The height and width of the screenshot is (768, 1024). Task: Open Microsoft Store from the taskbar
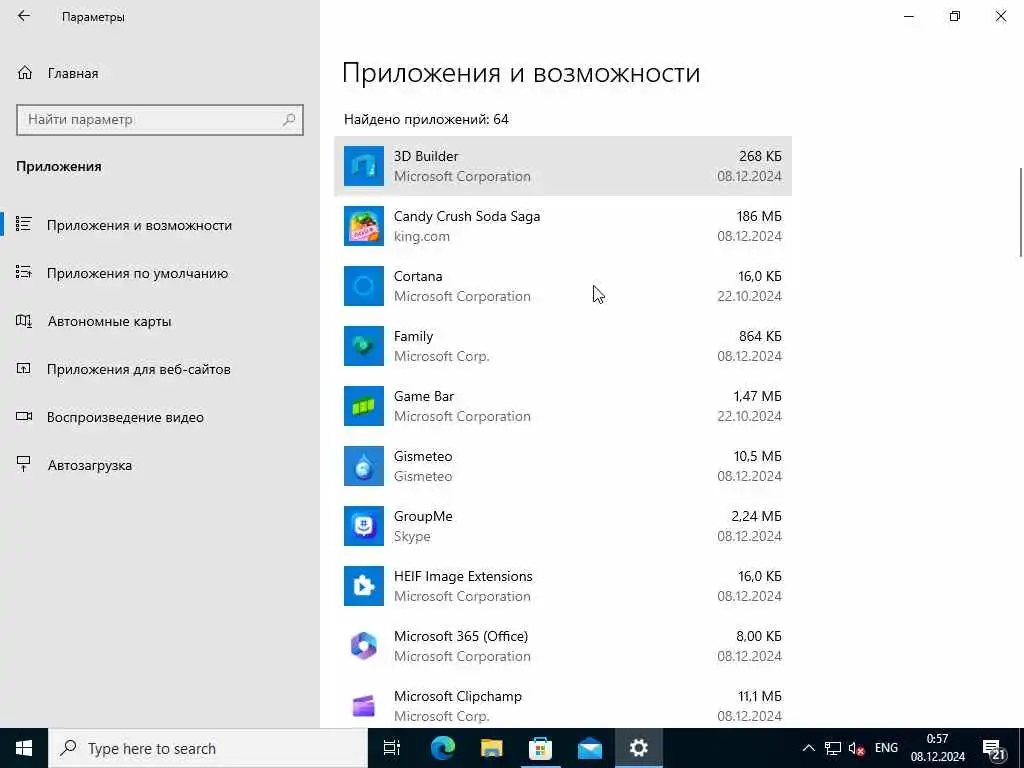tap(540, 748)
